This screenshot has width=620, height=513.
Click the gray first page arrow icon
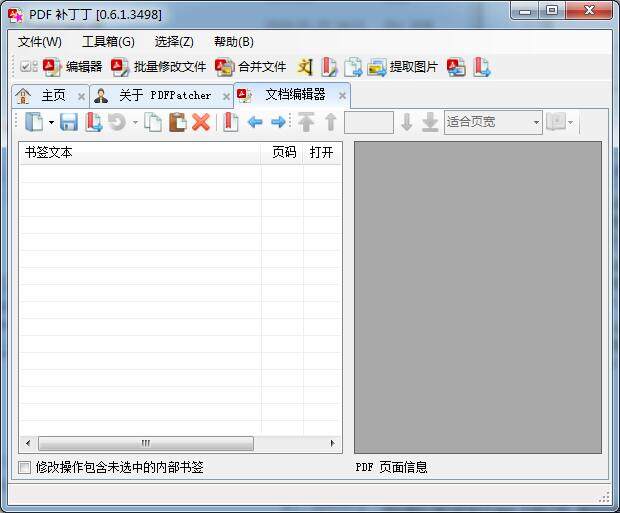[306, 122]
